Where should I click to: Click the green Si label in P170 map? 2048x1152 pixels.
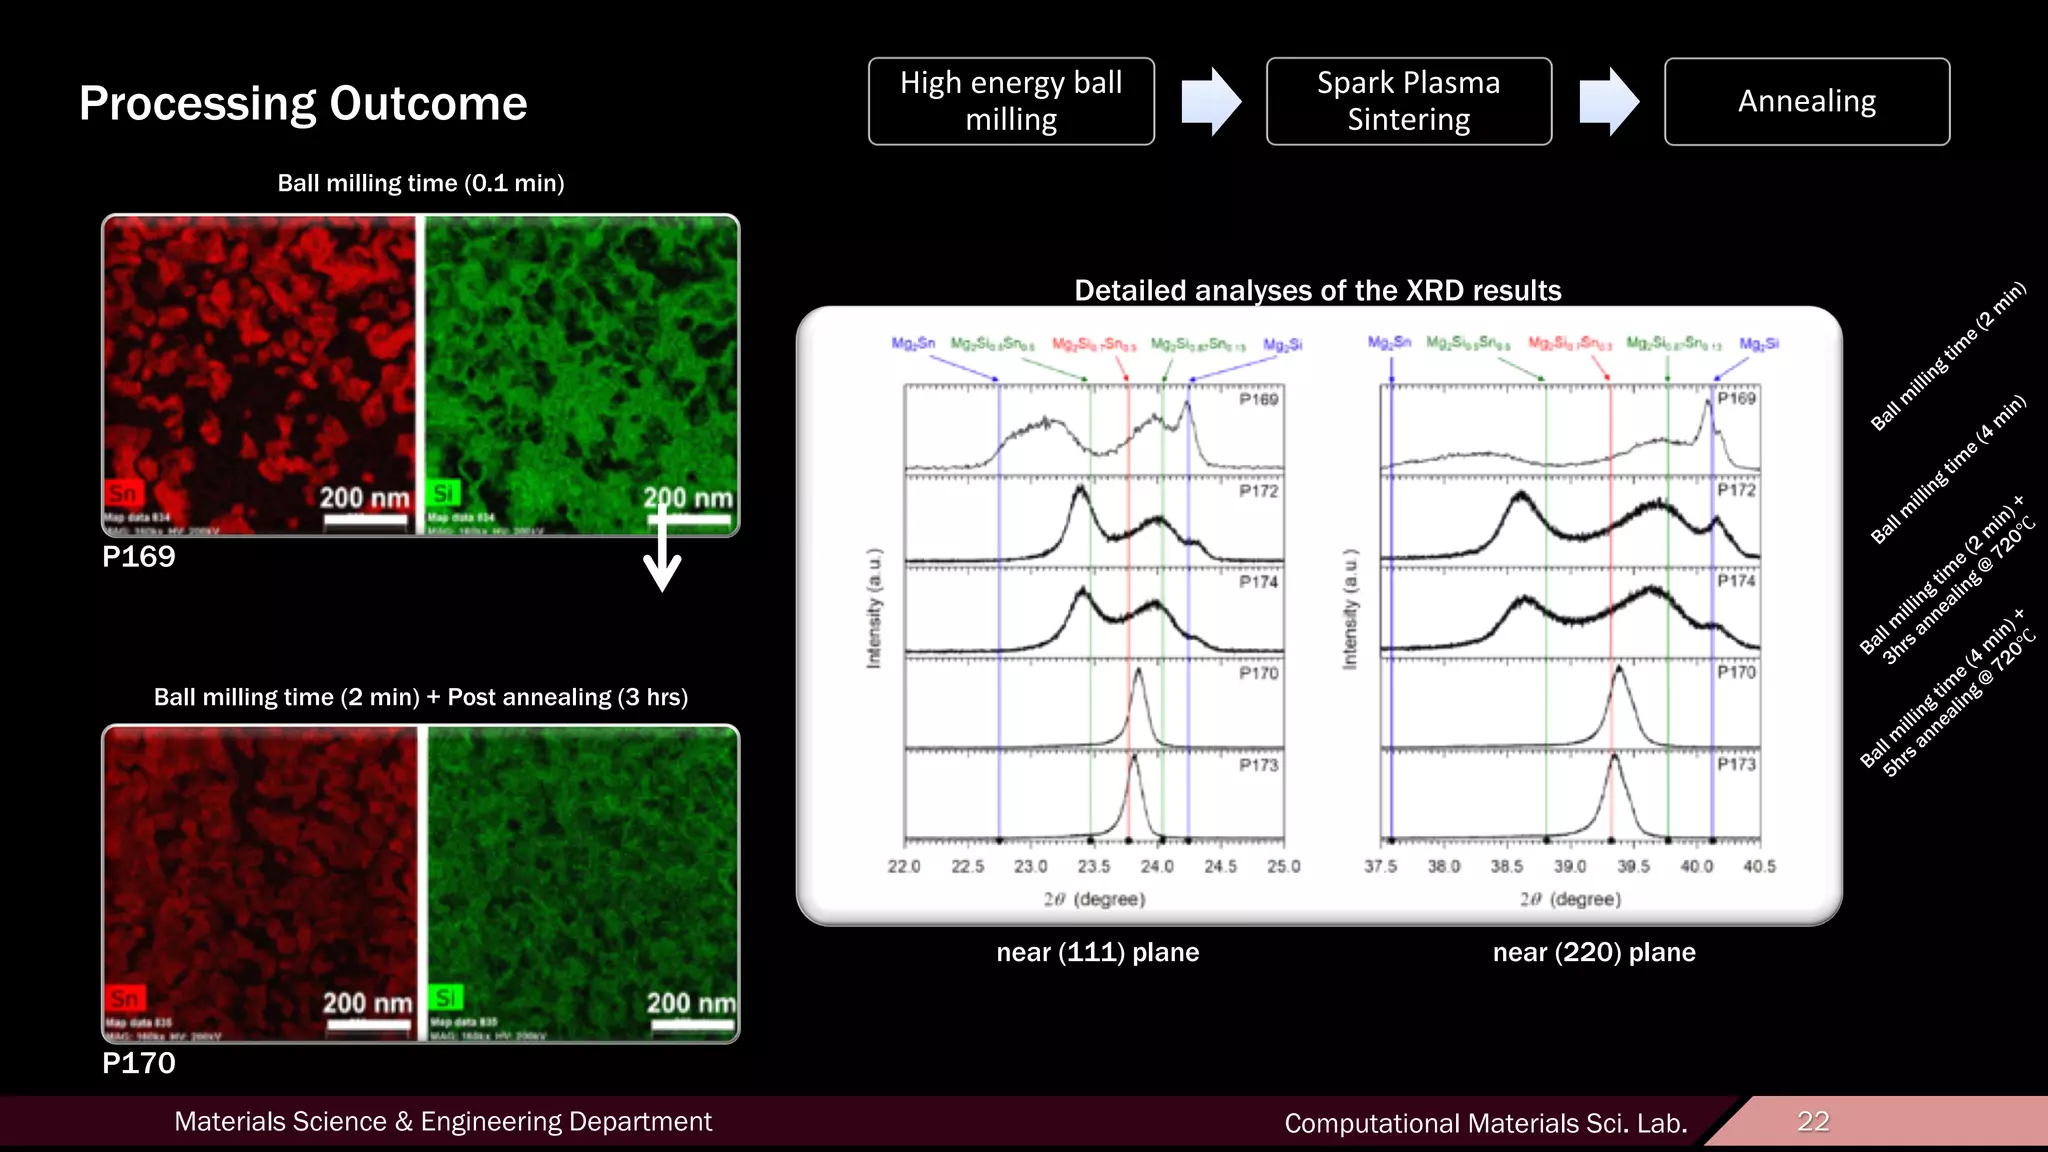click(447, 997)
